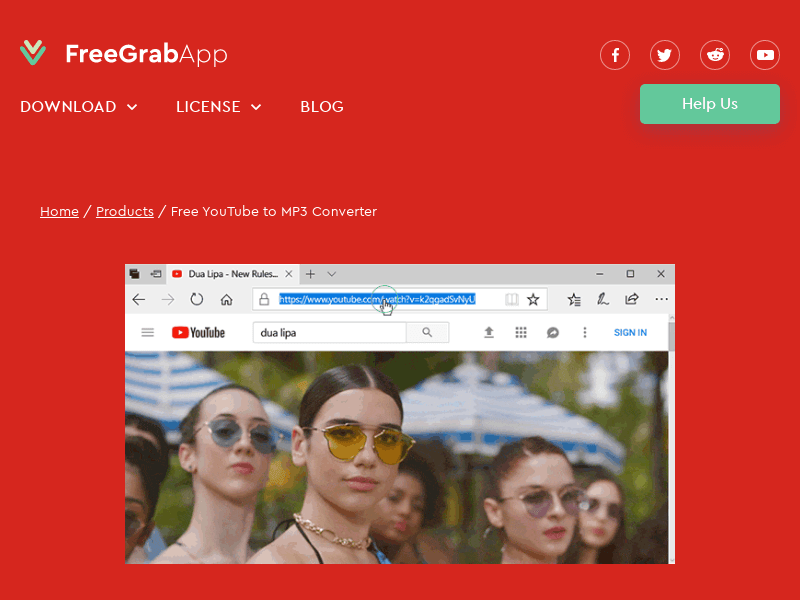
Task: Open the YouTube messages icon
Action: 553,333
